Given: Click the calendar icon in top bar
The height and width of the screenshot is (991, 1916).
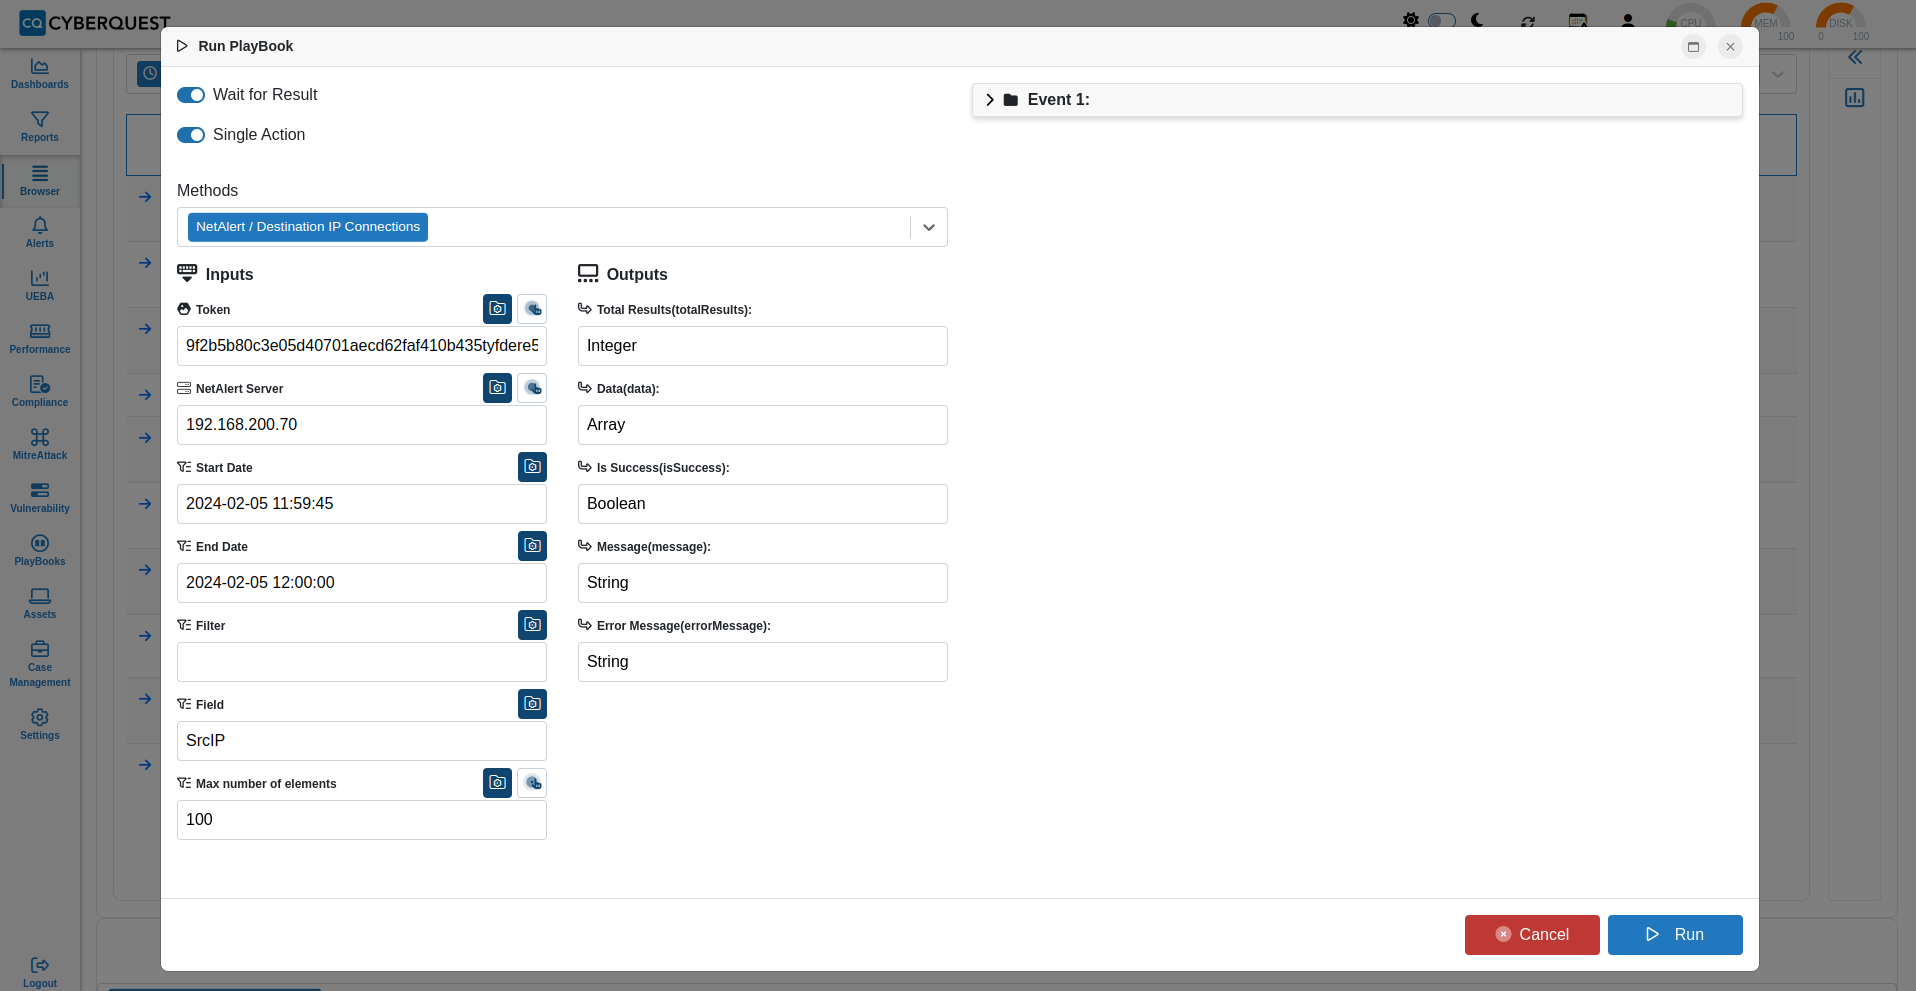Looking at the screenshot, I should tap(1578, 20).
